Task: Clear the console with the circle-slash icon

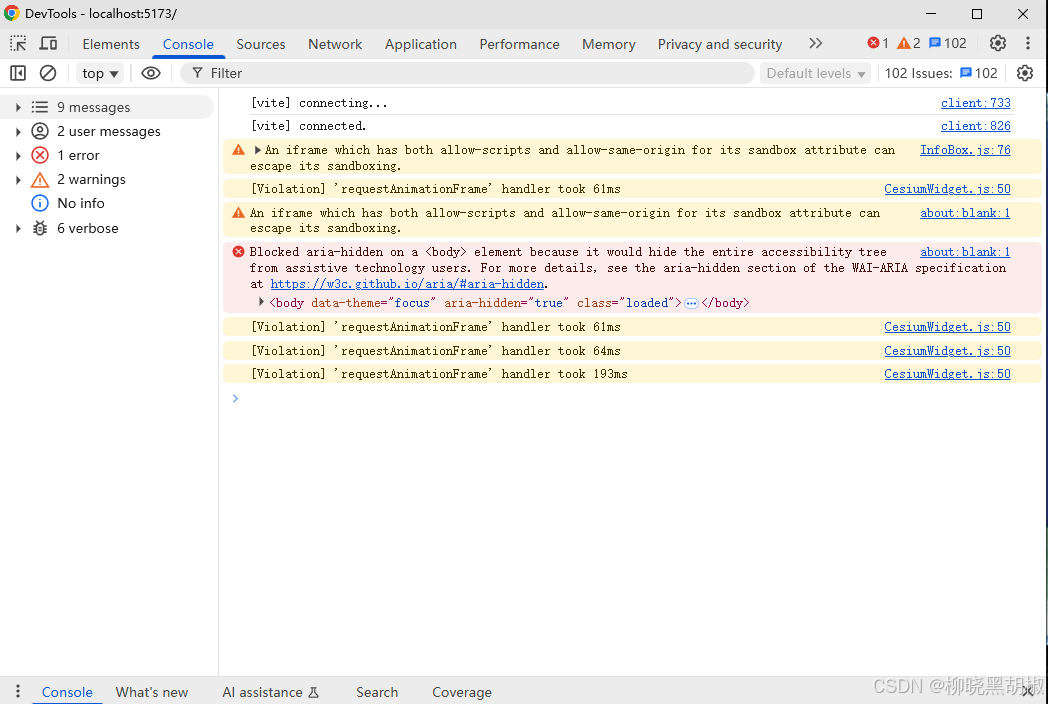Action: pyautogui.click(x=47, y=73)
